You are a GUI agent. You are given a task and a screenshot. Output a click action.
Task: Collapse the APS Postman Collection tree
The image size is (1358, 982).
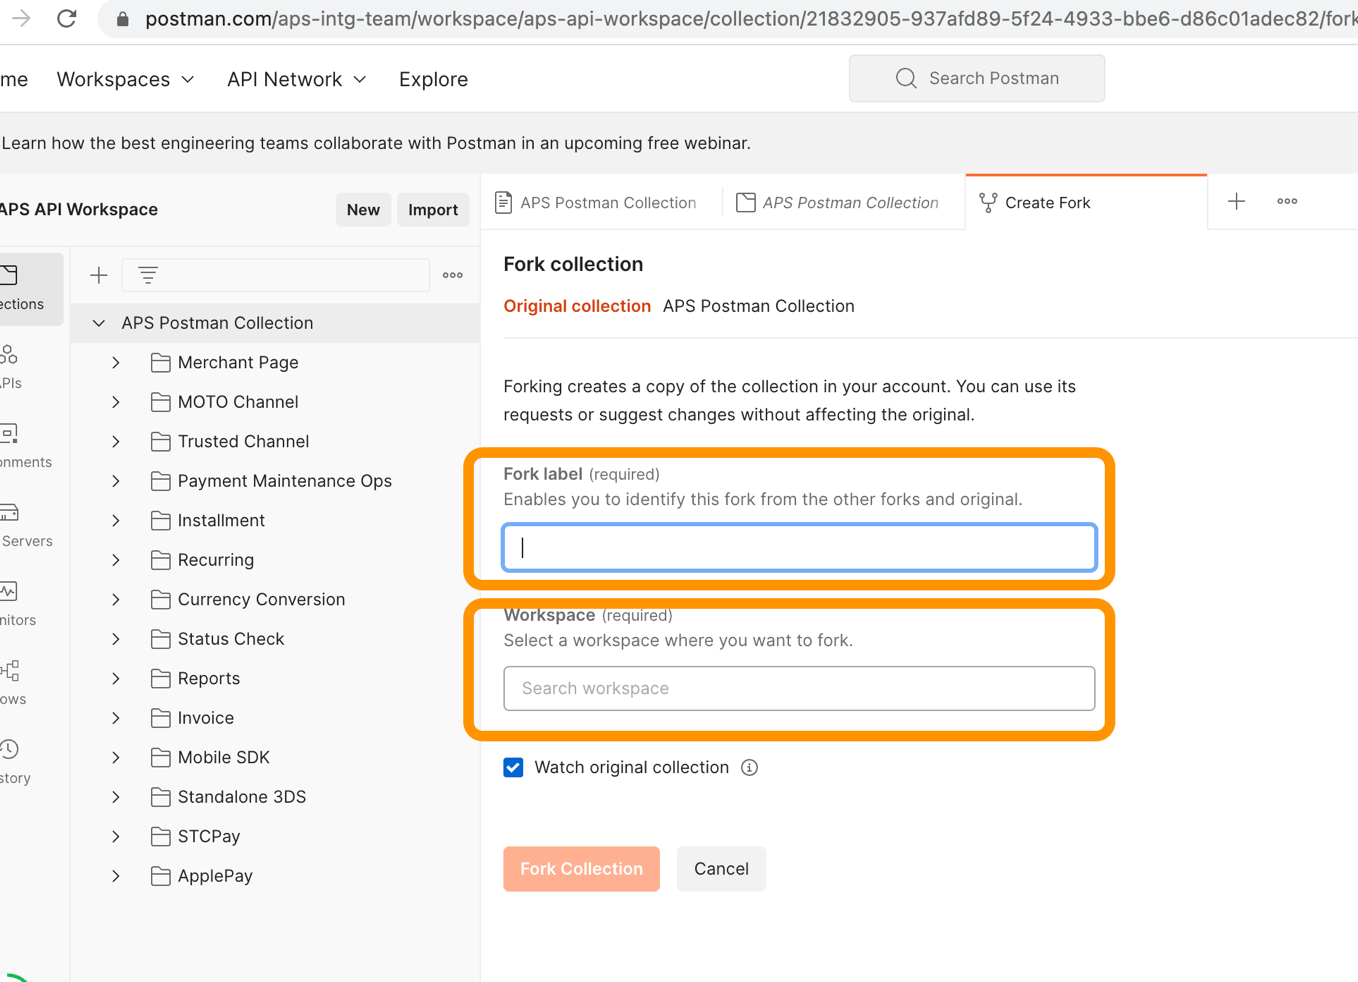coord(99,323)
